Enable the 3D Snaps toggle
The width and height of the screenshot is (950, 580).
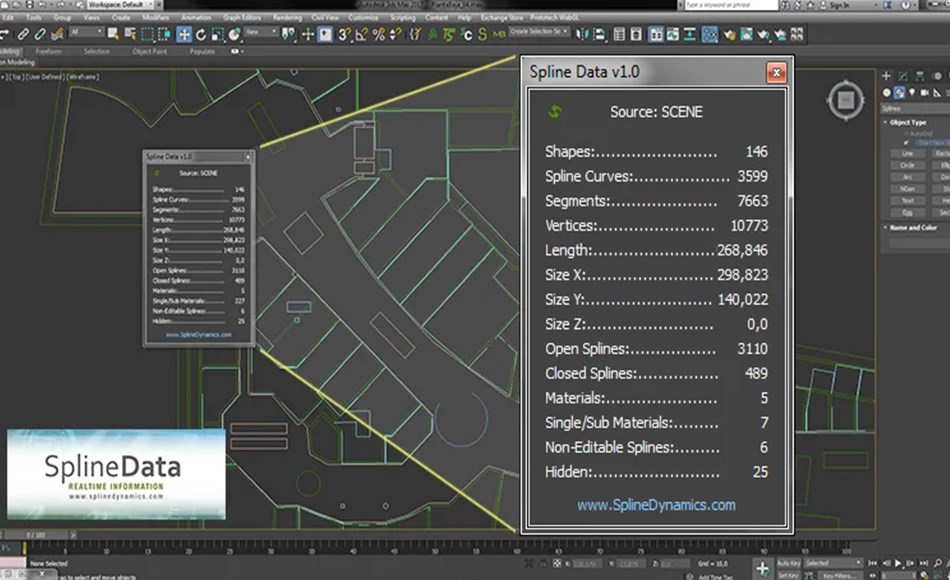342,36
